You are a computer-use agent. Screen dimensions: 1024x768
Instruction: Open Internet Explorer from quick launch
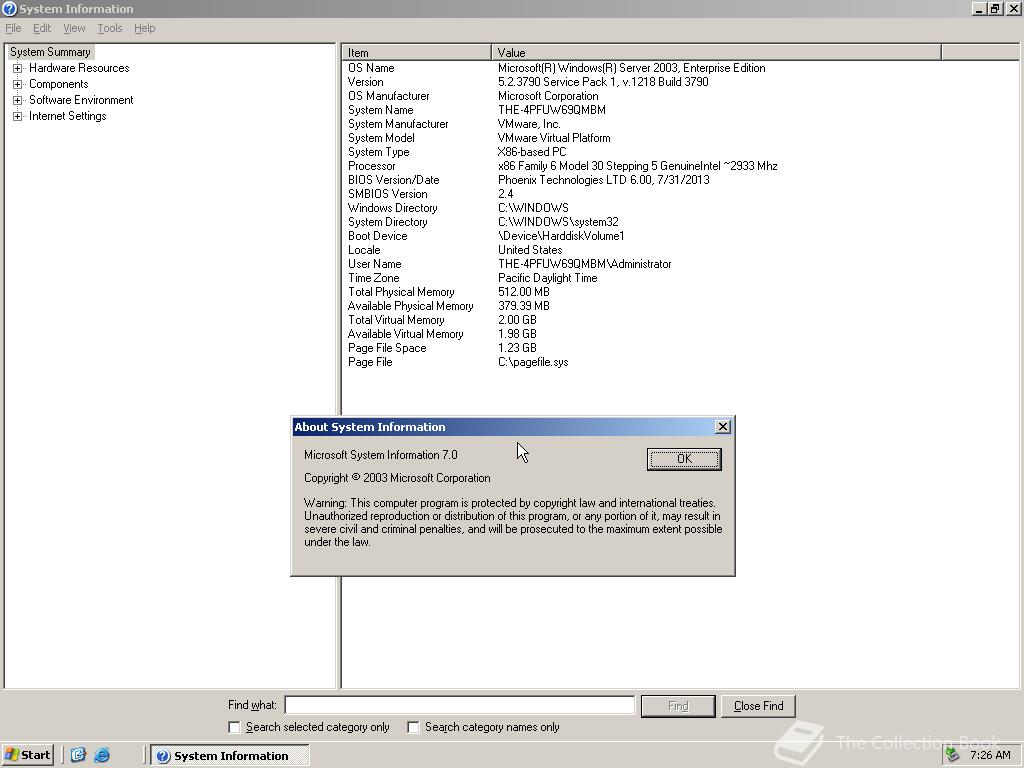[102, 755]
